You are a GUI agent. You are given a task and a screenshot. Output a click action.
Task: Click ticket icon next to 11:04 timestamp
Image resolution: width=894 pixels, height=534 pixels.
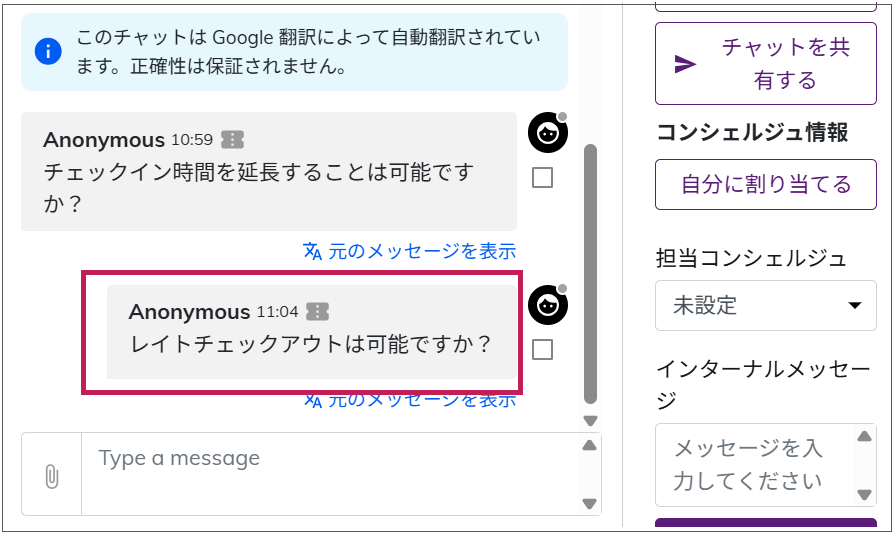pos(317,312)
